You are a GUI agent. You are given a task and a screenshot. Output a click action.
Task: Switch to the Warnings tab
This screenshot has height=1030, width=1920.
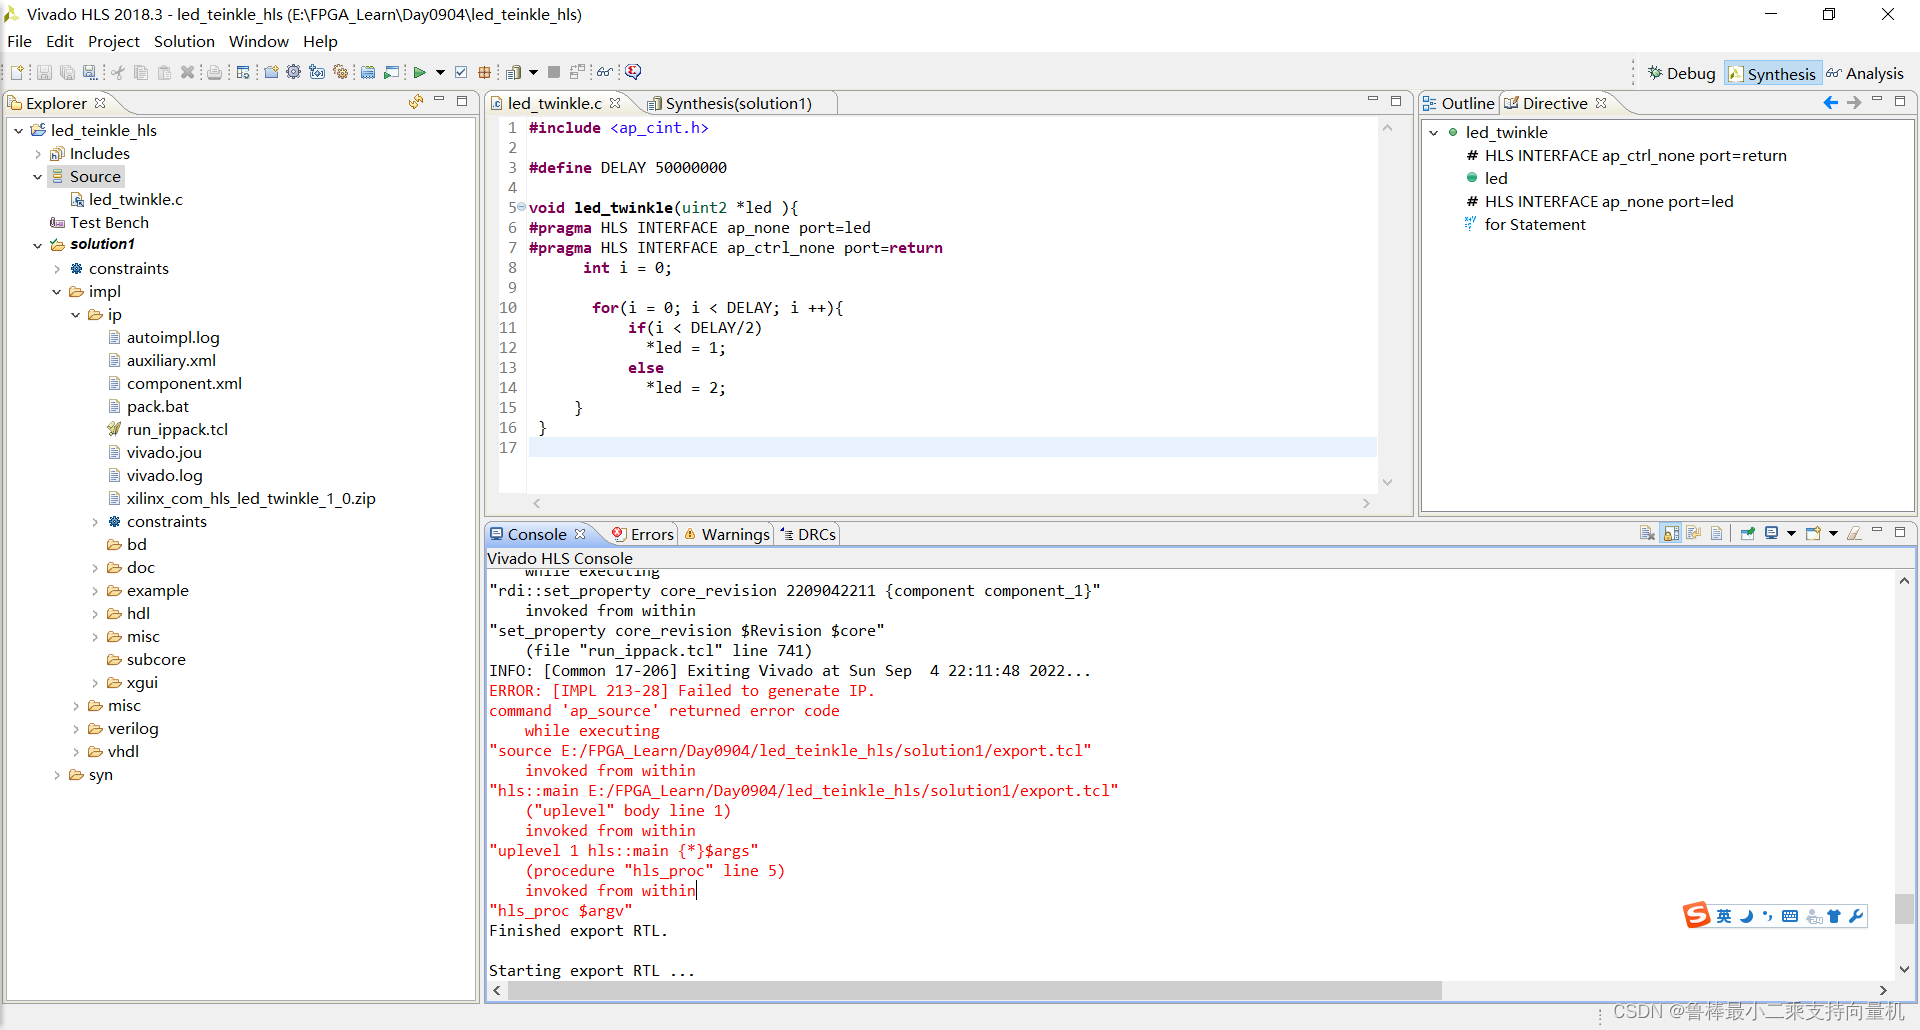(x=727, y=534)
